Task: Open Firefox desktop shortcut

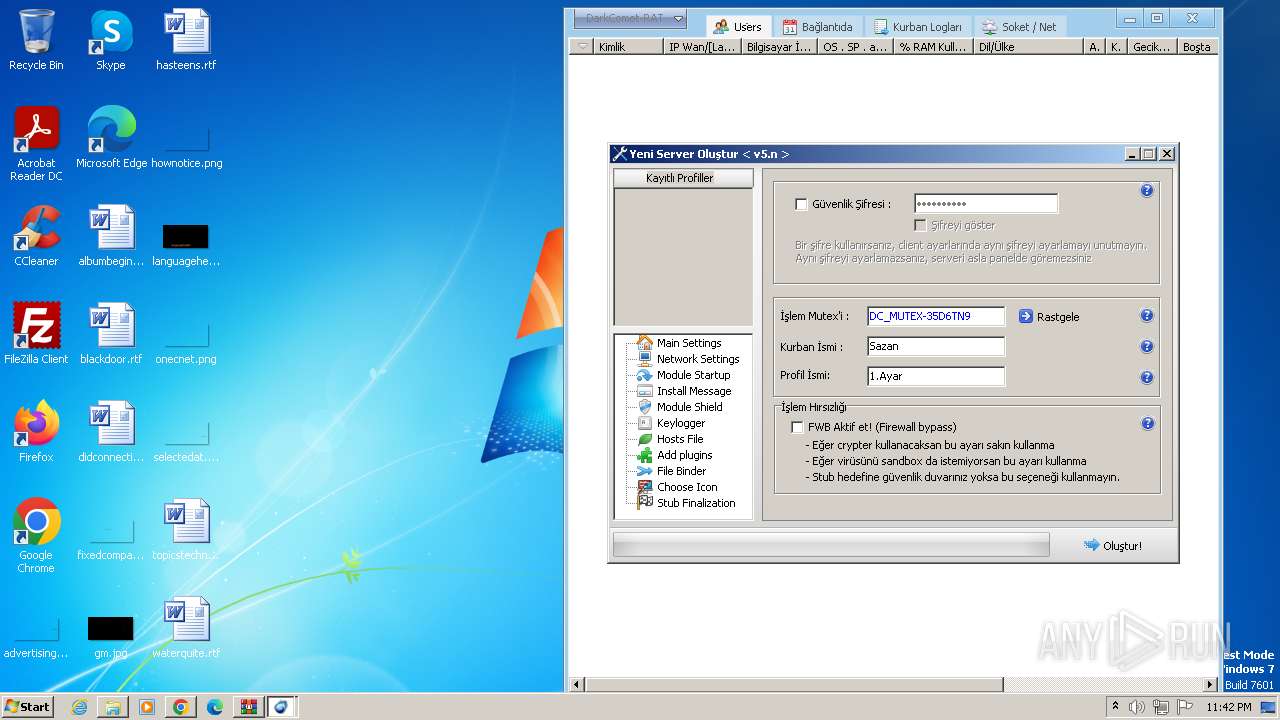Action: (x=36, y=432)
